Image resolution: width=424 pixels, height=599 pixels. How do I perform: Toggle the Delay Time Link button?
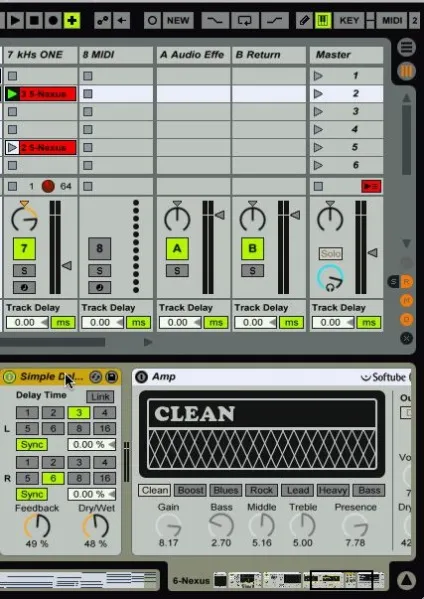coord(100,397)
